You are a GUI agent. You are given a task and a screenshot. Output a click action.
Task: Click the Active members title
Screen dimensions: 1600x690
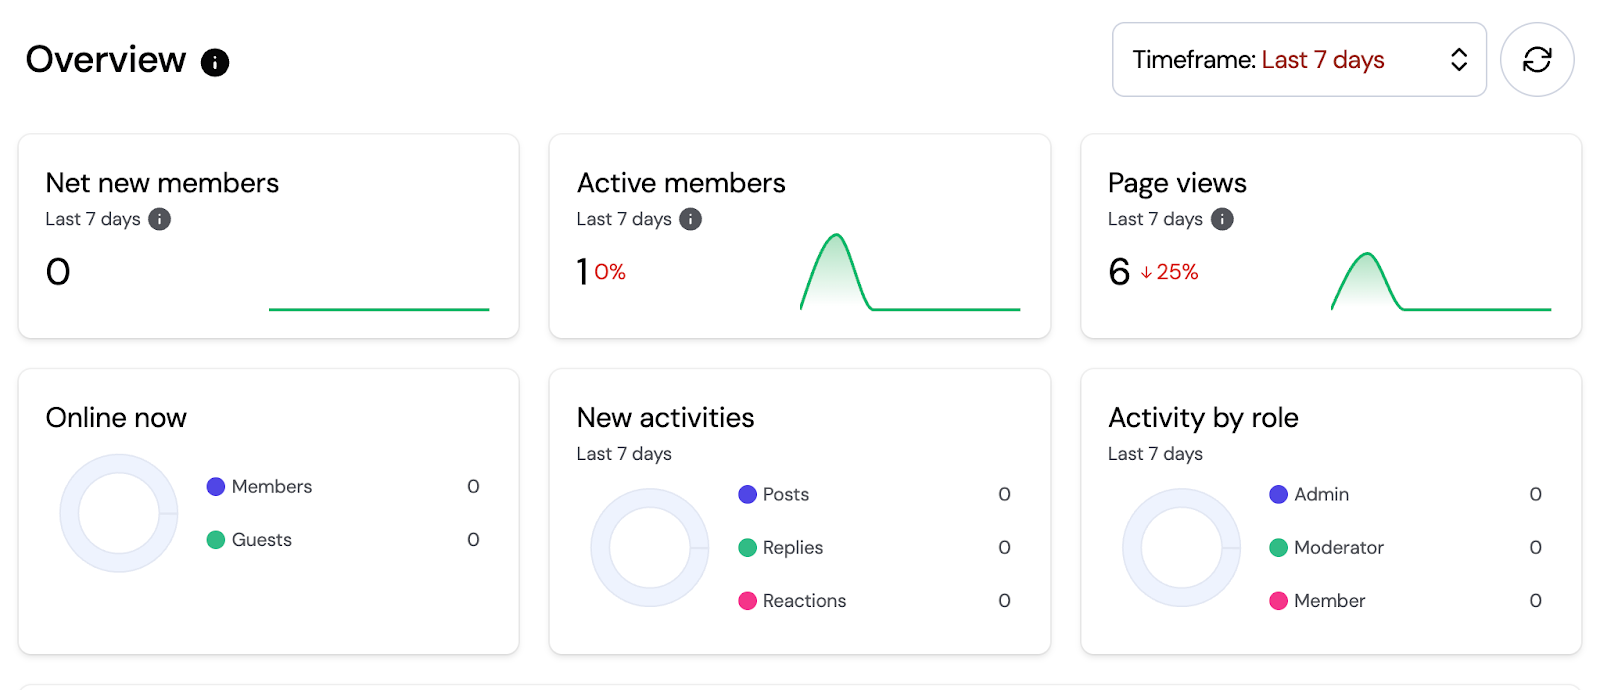point(681,183)
